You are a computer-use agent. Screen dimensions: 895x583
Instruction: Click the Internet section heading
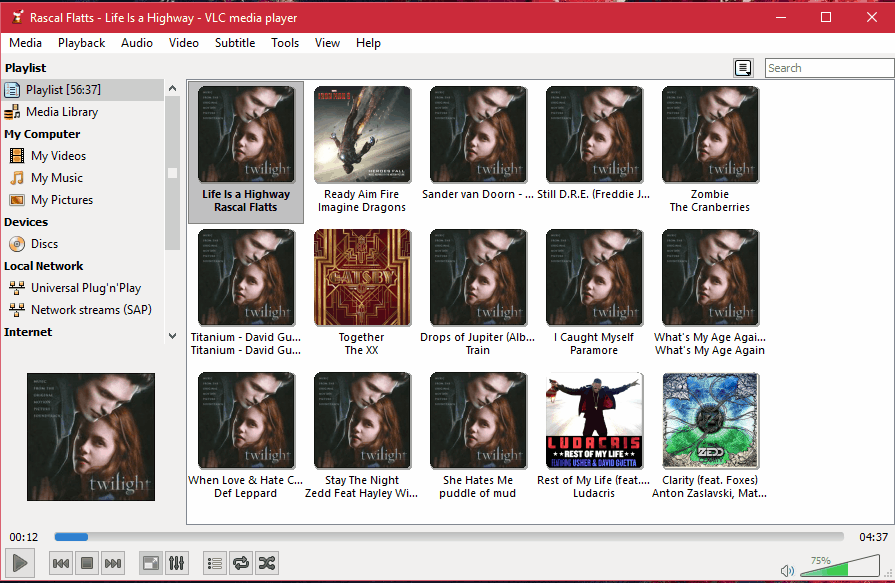pos(28,332)
